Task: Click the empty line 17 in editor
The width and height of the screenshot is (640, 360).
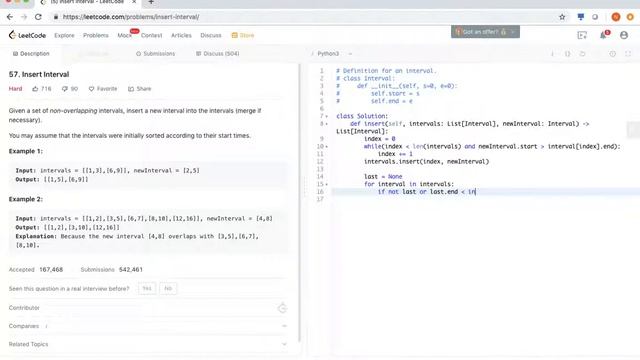Action: 486,199
